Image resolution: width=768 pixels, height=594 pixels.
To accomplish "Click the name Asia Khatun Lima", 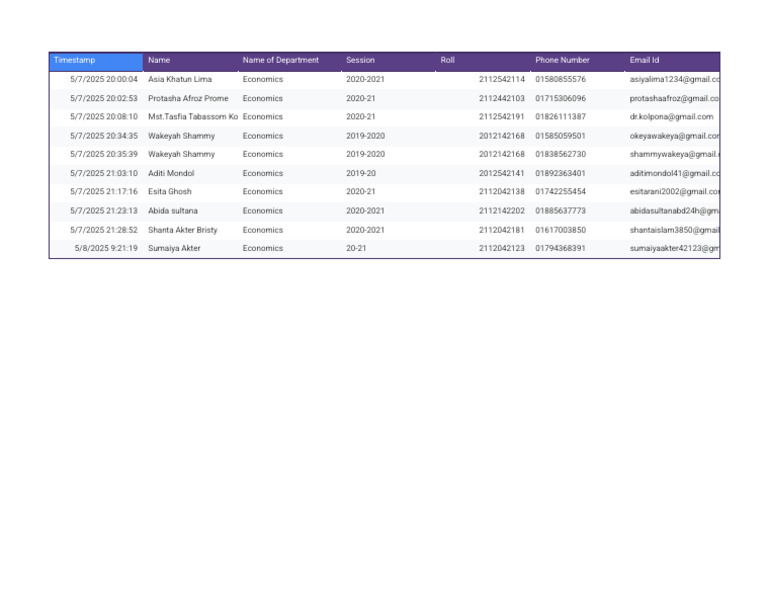I will (180, 79).
